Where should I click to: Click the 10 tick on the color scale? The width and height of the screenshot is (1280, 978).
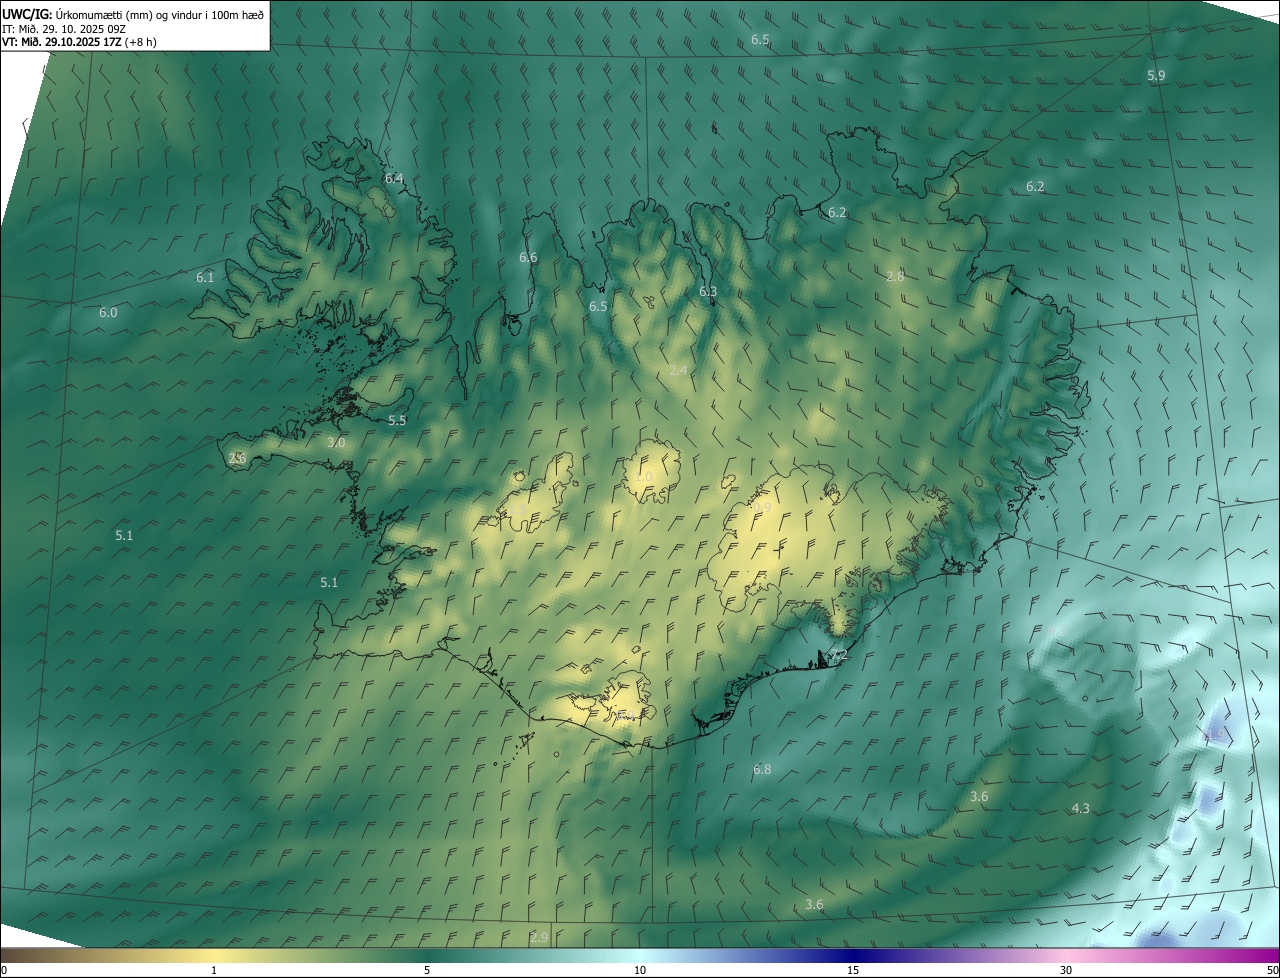pos(640,971)
